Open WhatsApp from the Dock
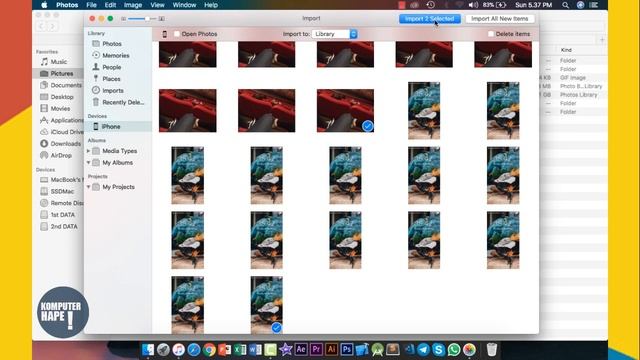 point(453,349)
